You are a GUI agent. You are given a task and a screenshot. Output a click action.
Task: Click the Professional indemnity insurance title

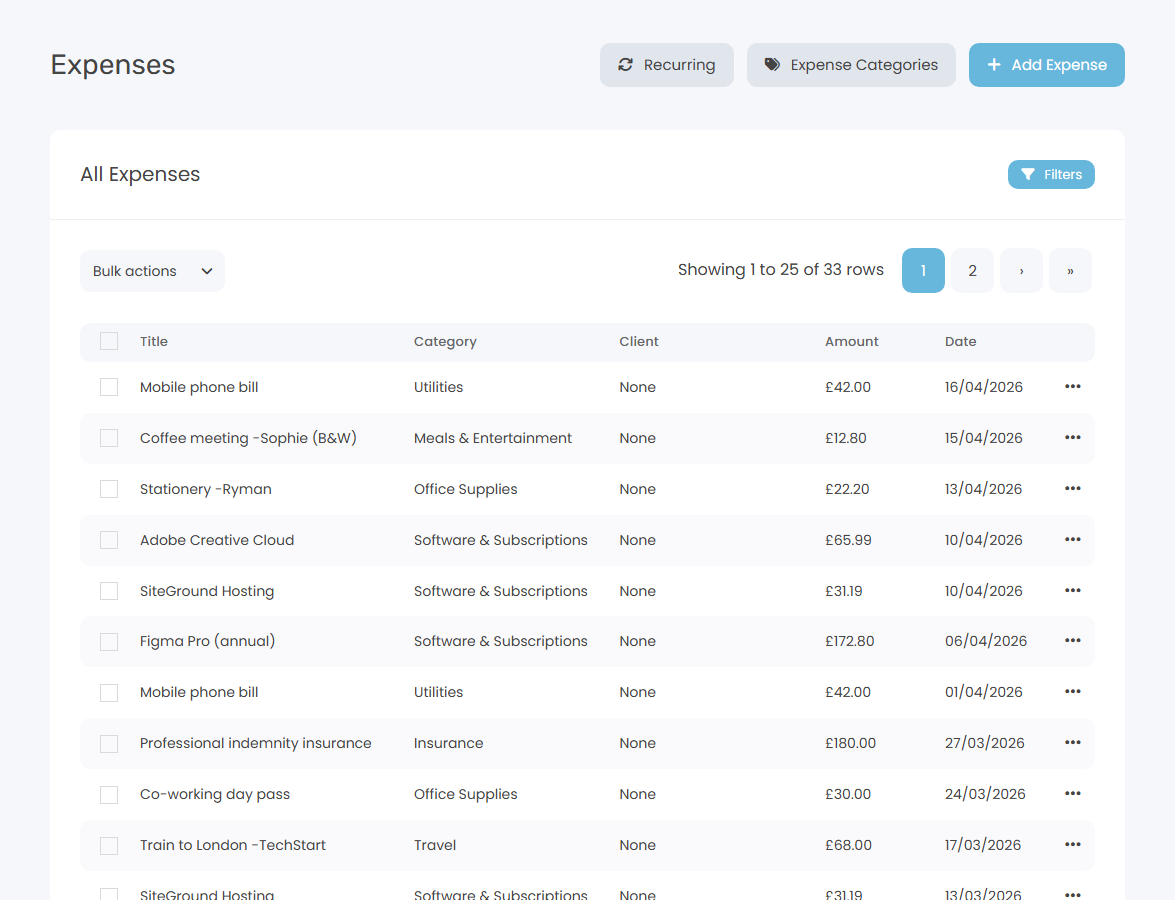(x=256, y=743)
